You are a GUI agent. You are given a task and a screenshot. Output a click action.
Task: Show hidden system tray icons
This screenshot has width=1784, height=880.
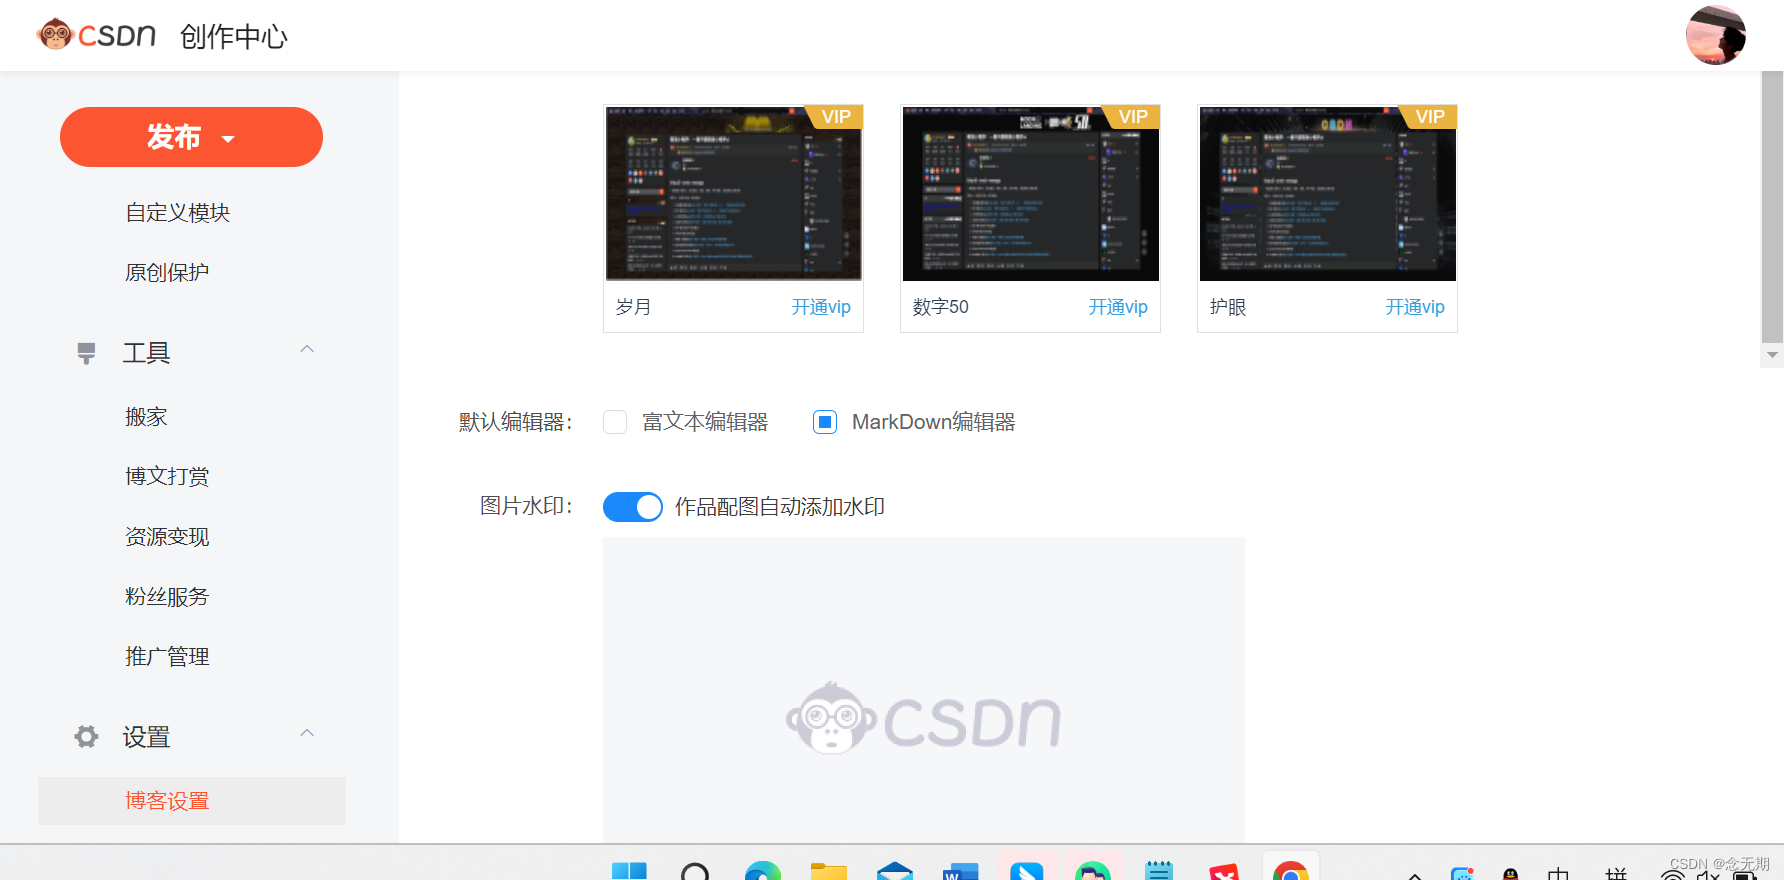(1415, 875)
